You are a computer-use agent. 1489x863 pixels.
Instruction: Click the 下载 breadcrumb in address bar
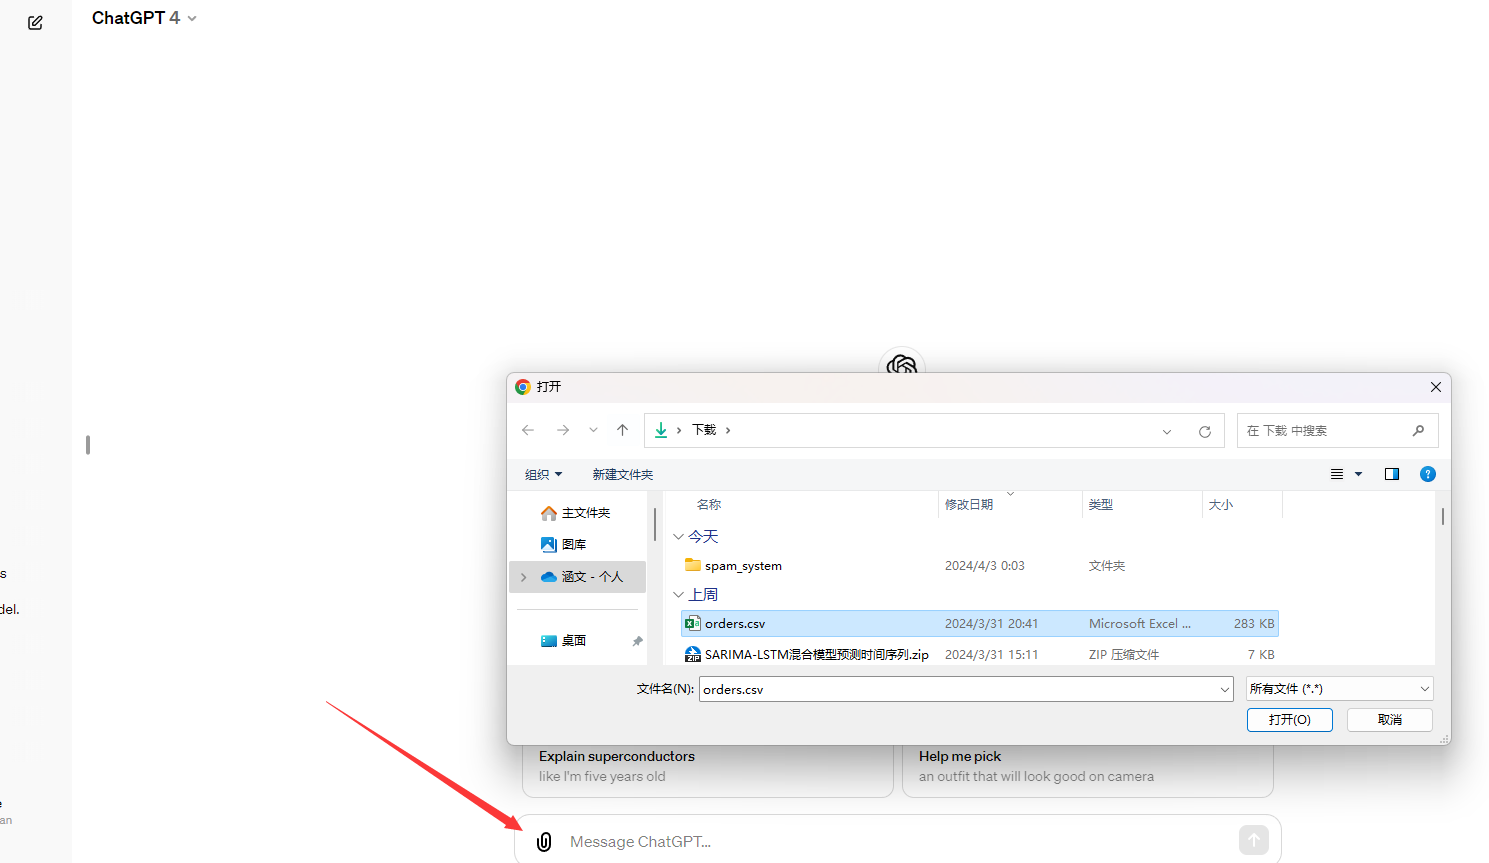pos(704,430)
